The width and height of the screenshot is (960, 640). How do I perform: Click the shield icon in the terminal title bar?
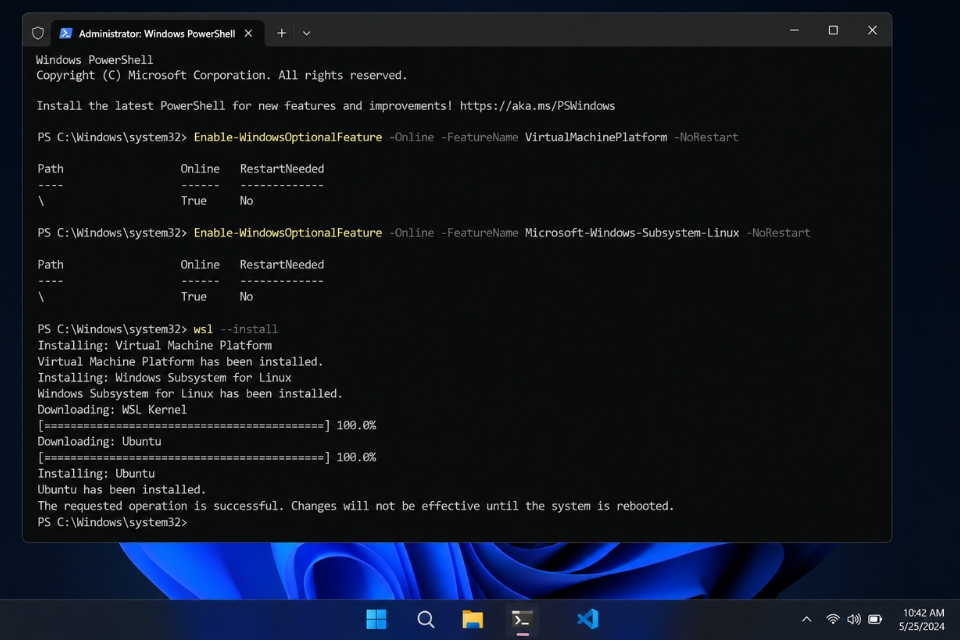pos(38,33)
